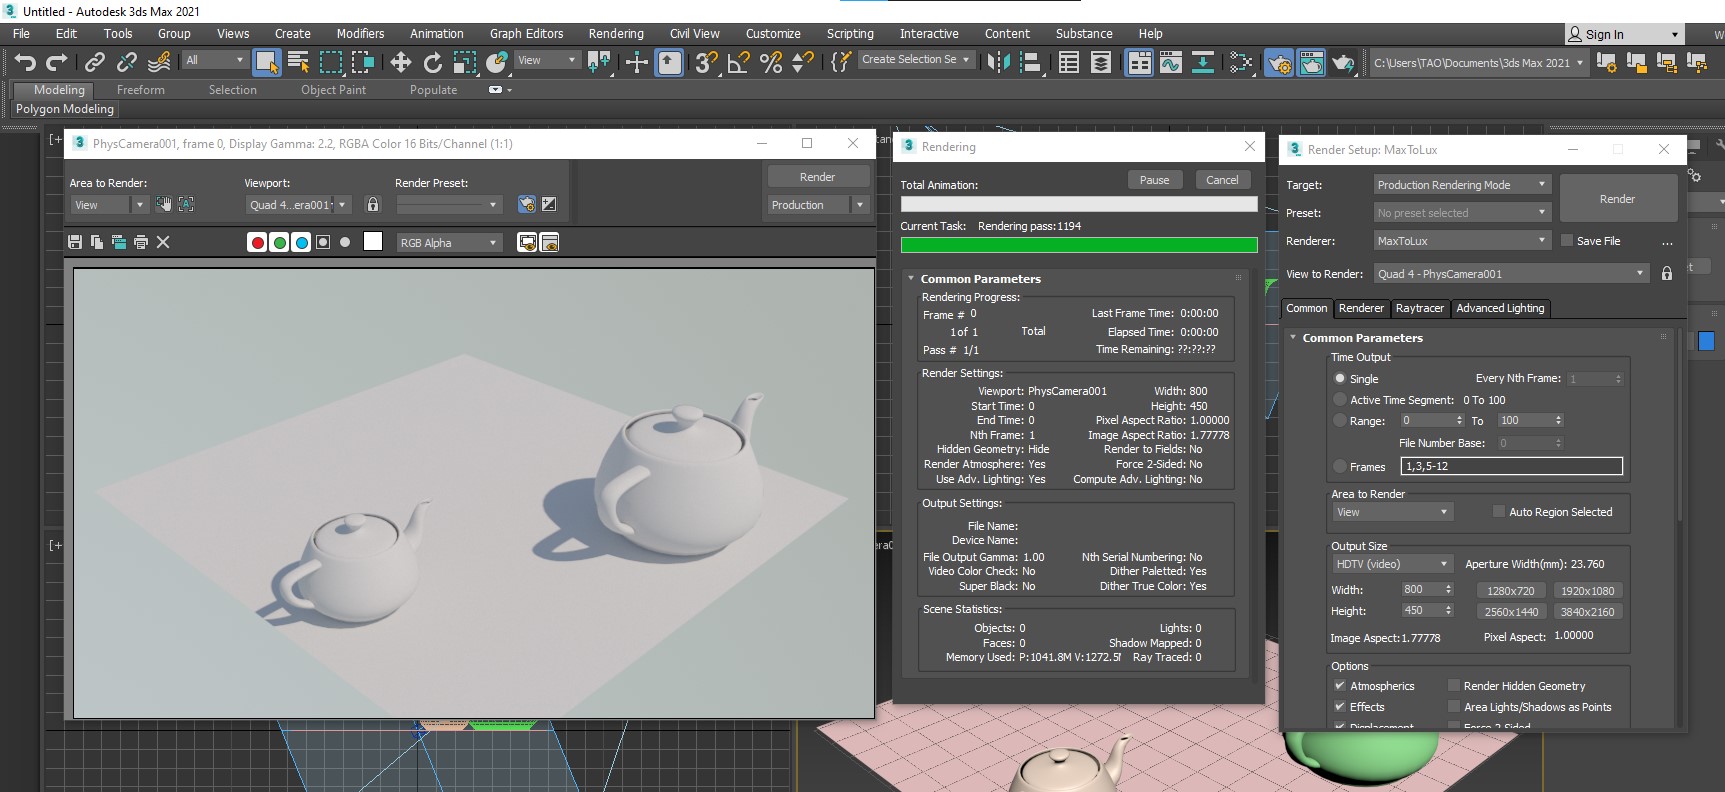1725x792 pixels.
Task: Open the Production render mode dropdown
Action: pos(818,205)
